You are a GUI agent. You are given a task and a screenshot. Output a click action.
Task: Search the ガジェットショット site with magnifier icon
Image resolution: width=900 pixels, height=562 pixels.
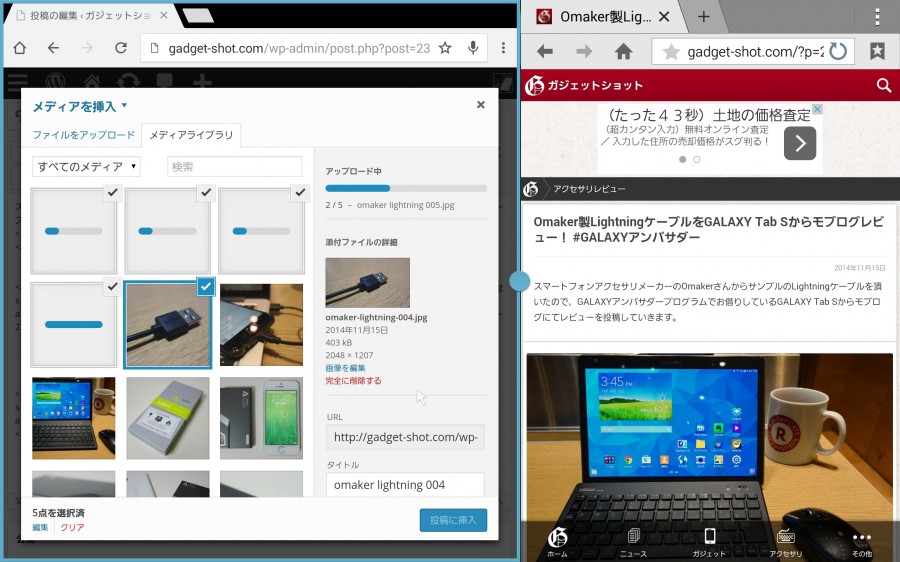[x=884, y=86]
